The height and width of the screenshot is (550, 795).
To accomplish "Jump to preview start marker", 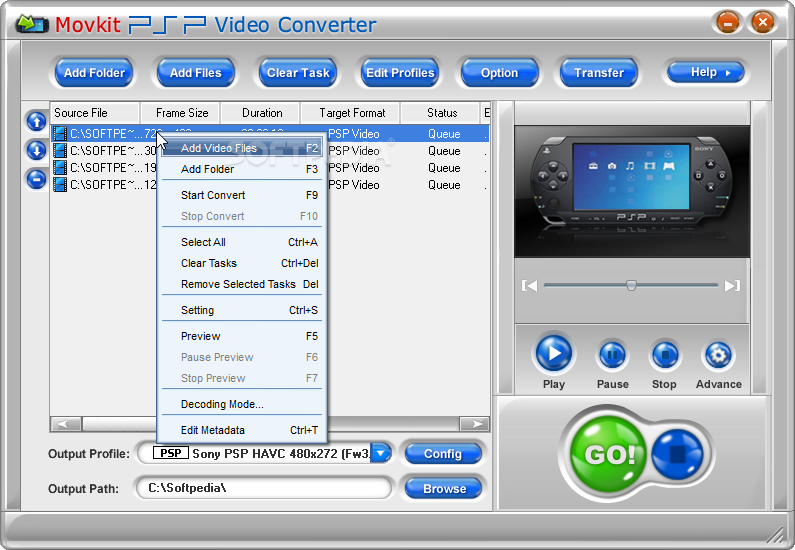I will (x=529, y=286).
